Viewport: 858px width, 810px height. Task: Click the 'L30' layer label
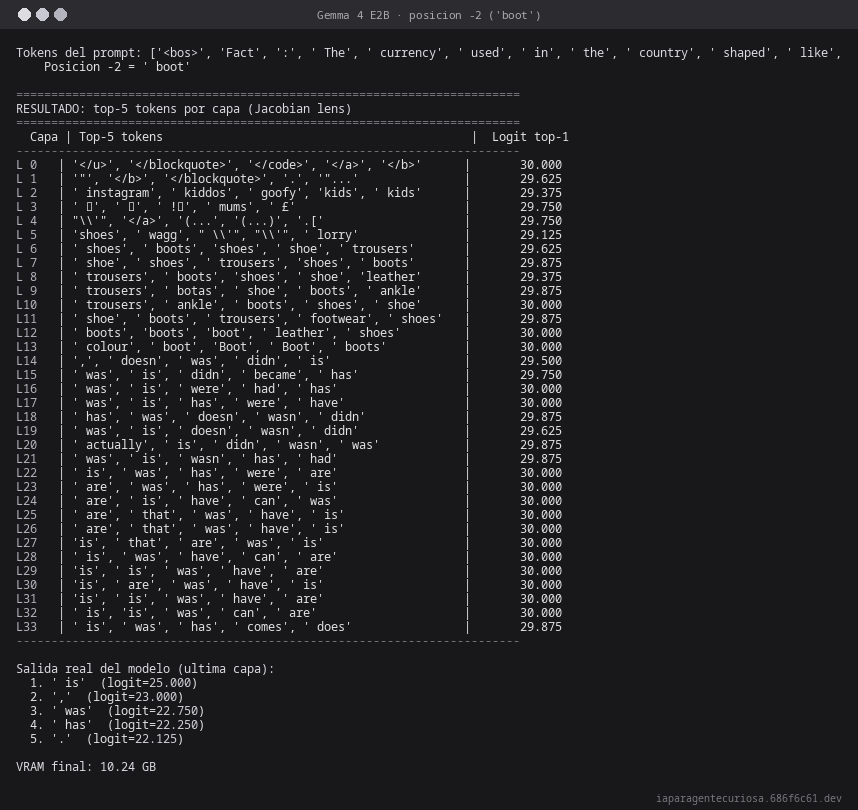point(27,585)
